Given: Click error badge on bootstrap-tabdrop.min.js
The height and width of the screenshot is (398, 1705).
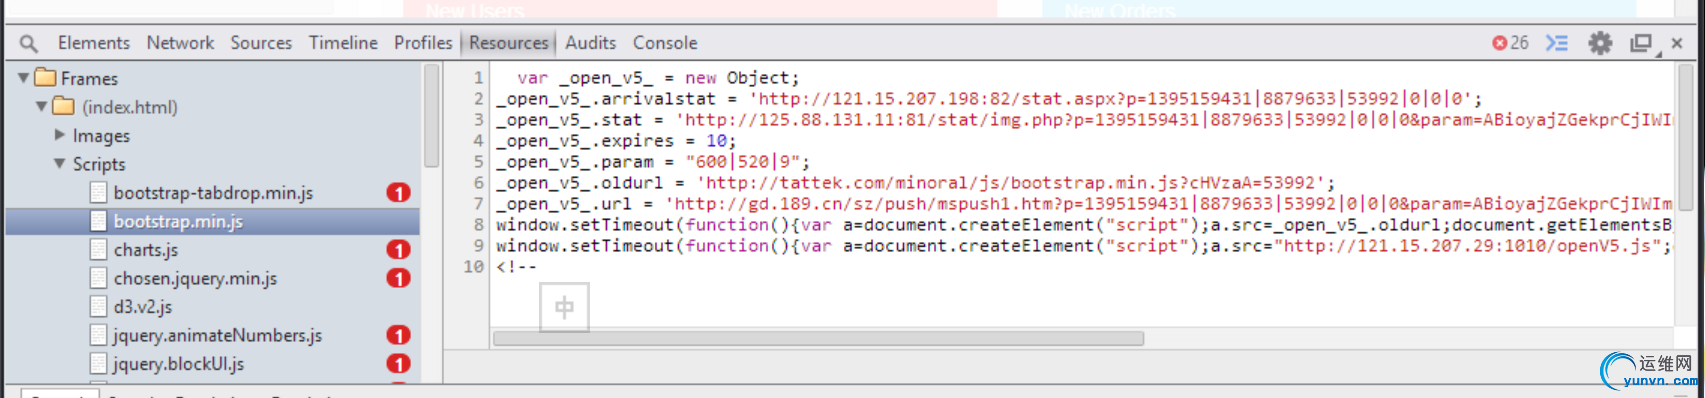Looking at the screenshot, I should (x=398, y=193).
